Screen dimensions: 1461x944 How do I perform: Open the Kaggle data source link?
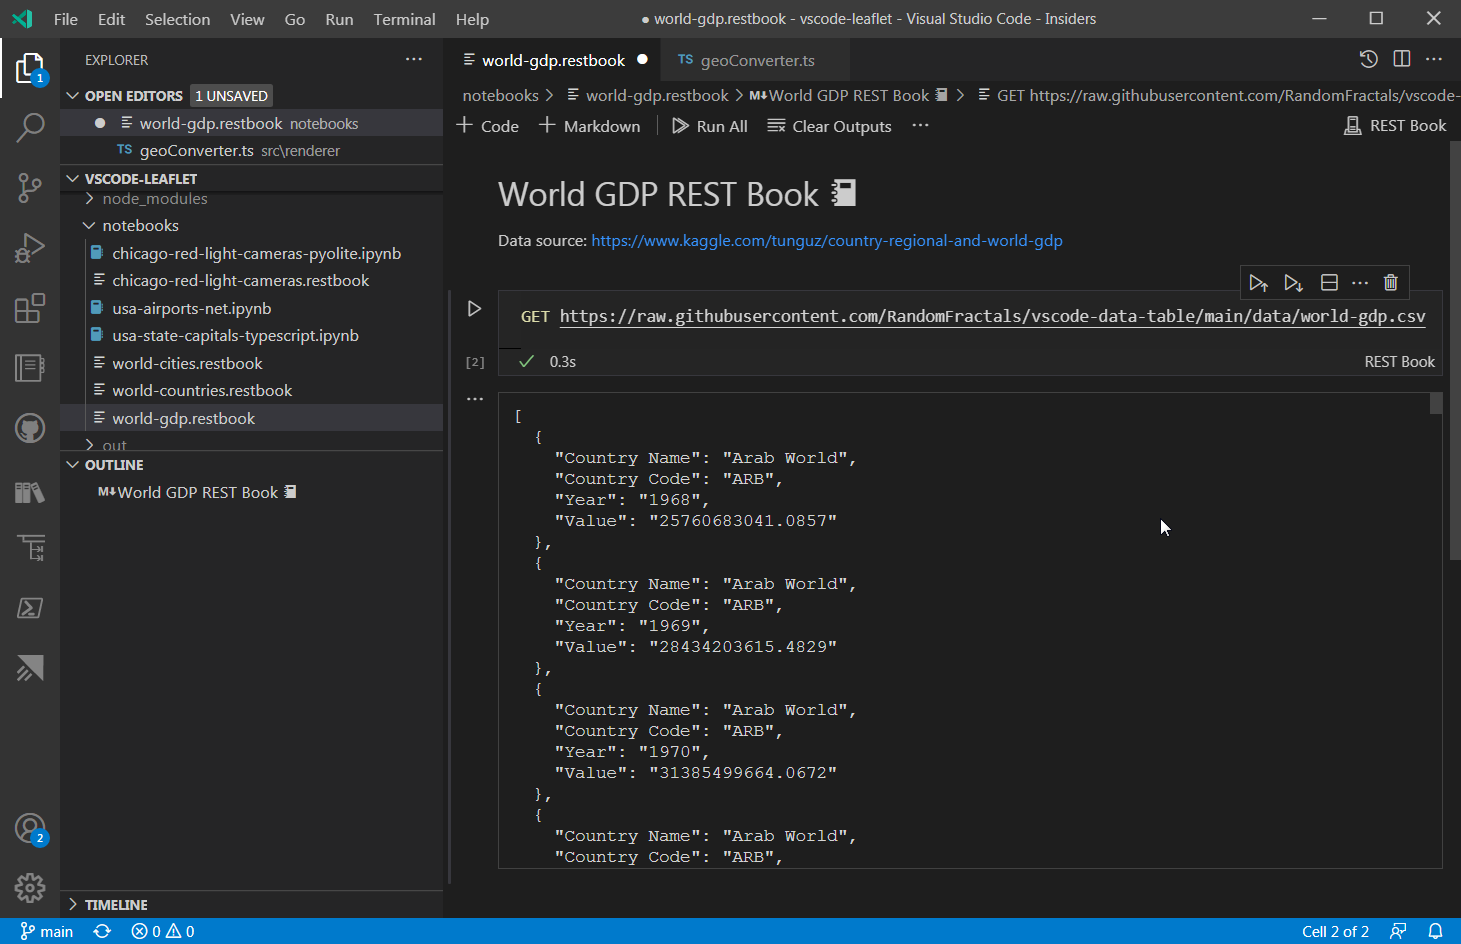(x=827, y=241)
